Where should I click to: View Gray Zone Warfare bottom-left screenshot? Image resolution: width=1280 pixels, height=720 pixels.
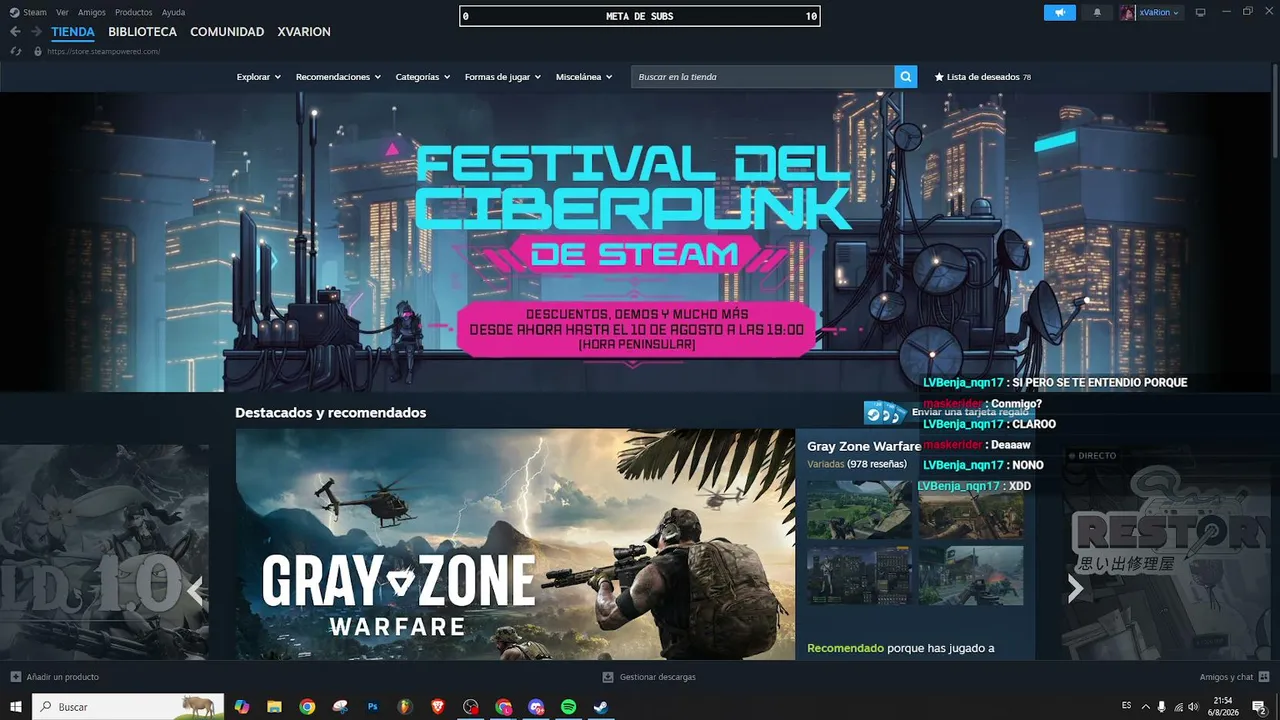(x=859, y=575)
